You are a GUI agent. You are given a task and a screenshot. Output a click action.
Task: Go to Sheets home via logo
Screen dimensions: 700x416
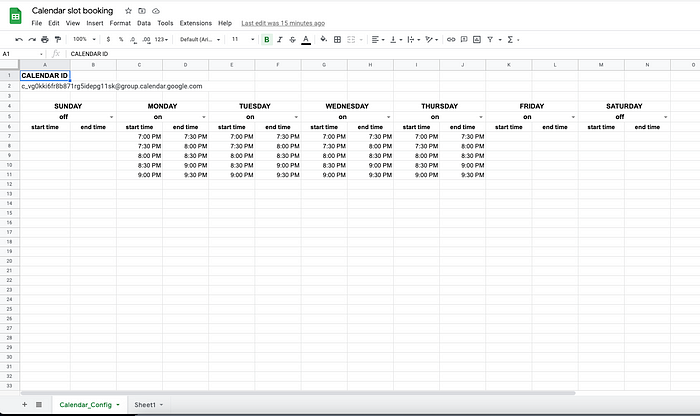tap(16, 16)
